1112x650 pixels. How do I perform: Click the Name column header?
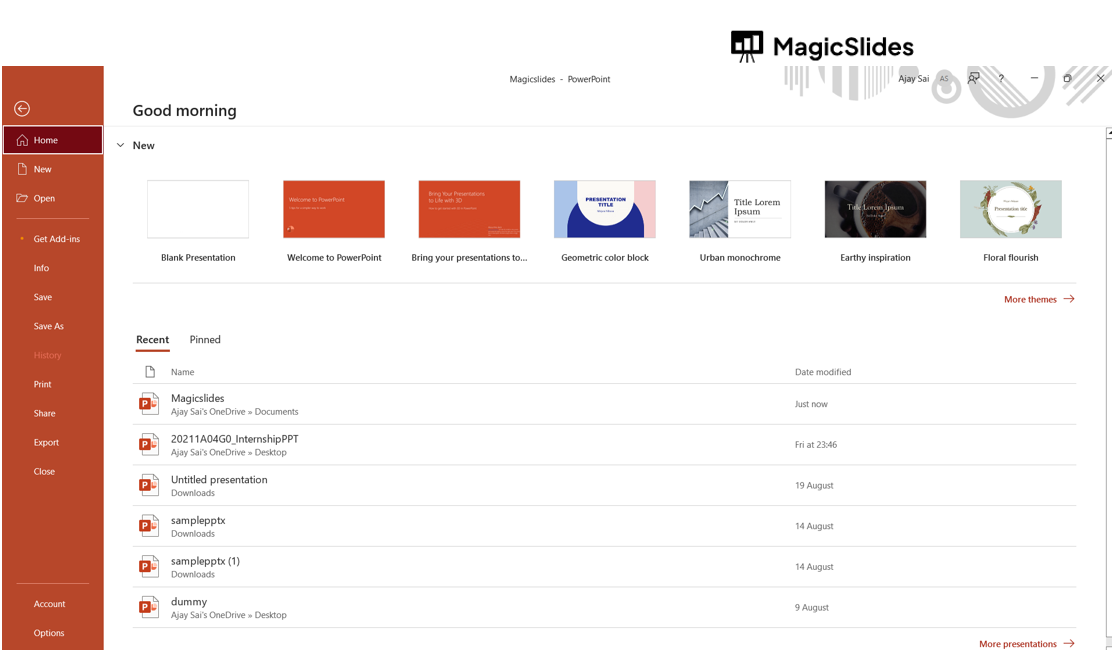pos(182,372)
